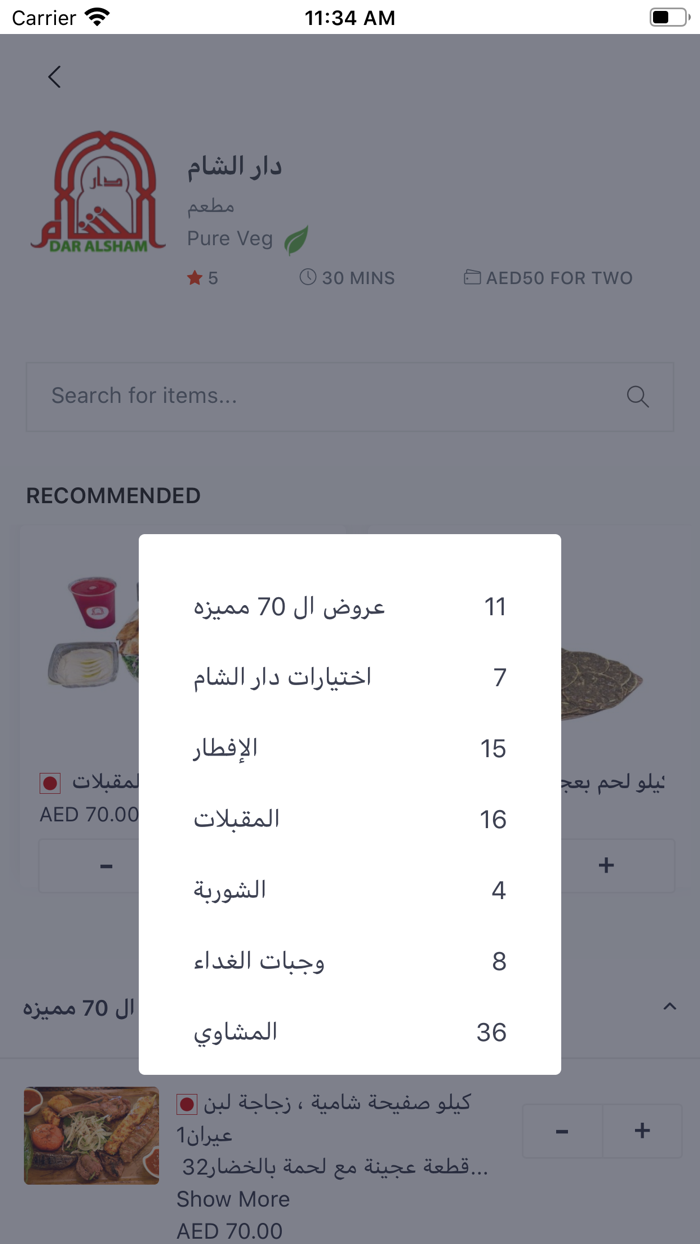Tap the Search for items input field

tap(300, 397)
